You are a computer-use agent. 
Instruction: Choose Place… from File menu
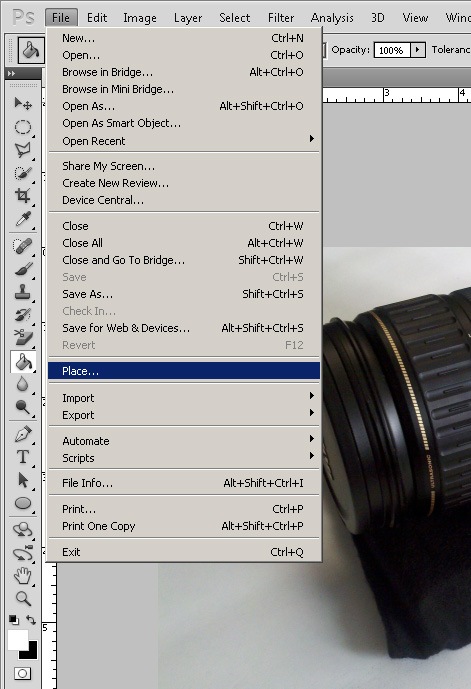tap(184, 371)
